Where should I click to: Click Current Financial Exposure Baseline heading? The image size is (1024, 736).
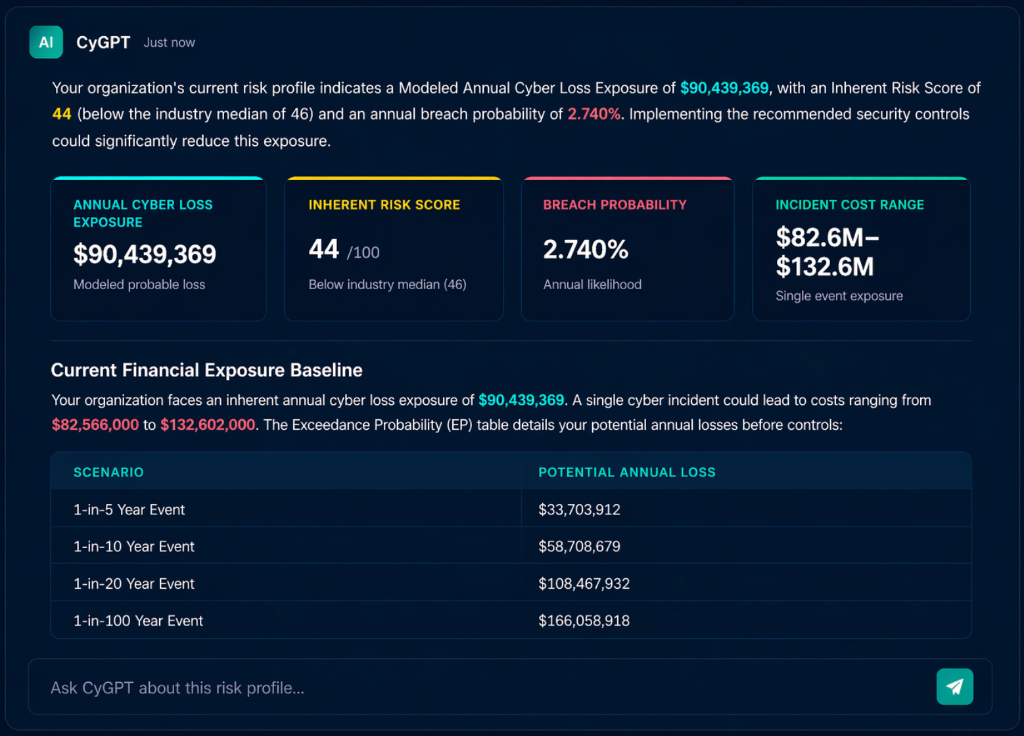coord(206,370)
